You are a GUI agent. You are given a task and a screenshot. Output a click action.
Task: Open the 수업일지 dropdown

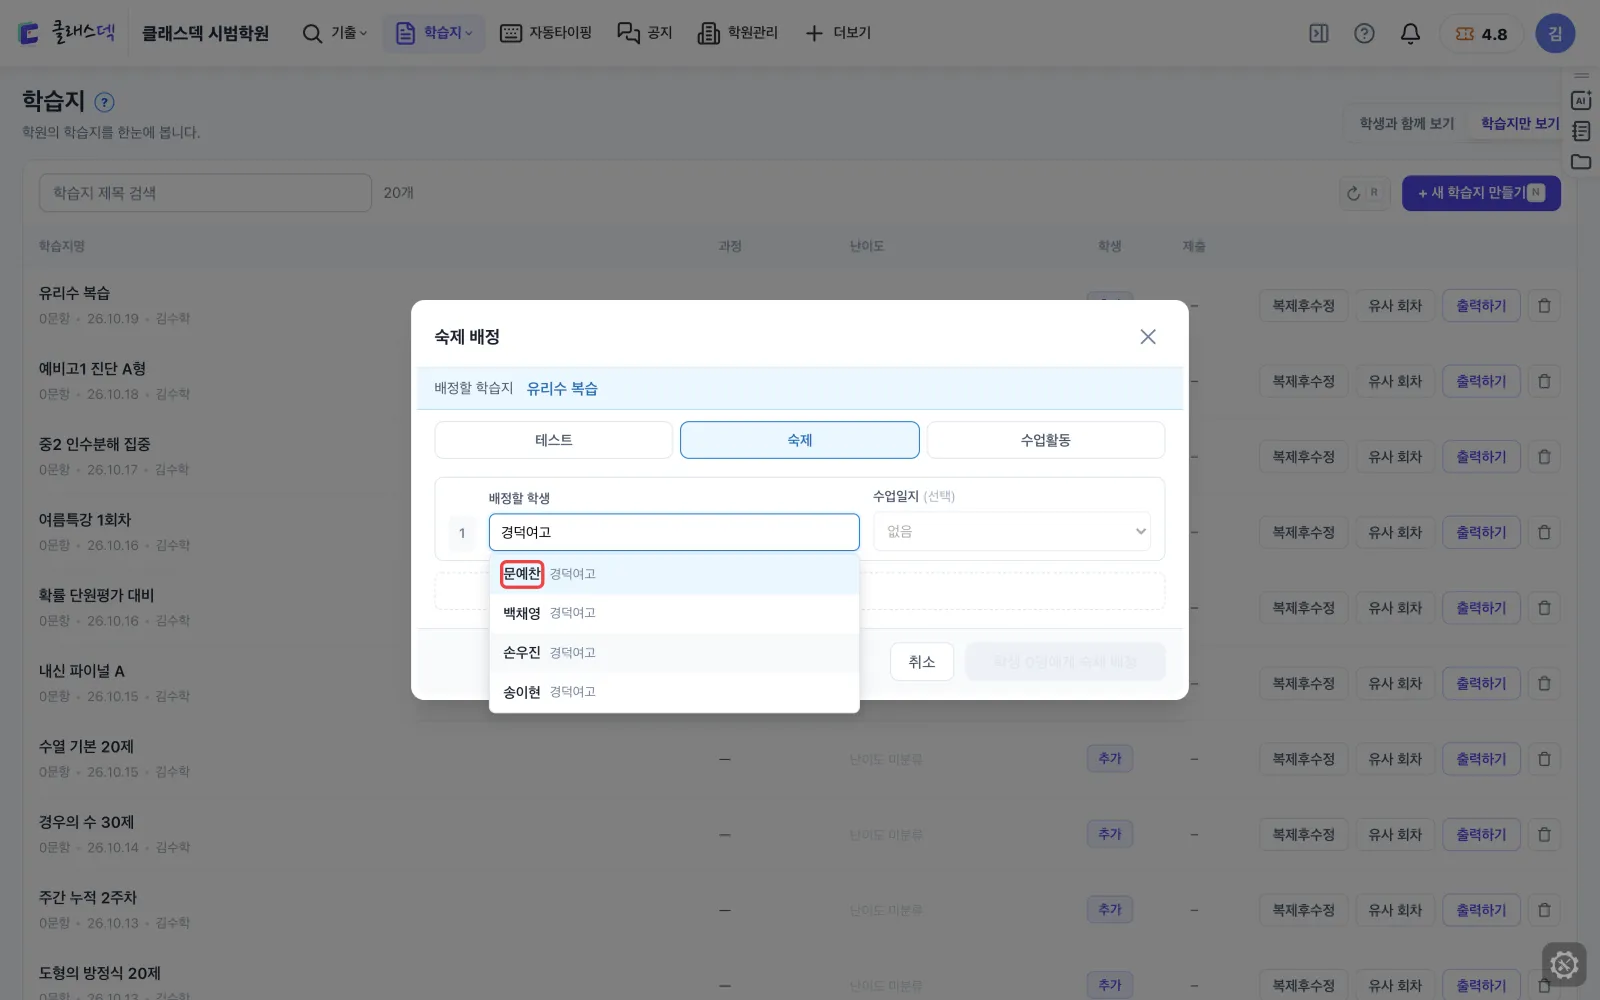(1012, 532)
